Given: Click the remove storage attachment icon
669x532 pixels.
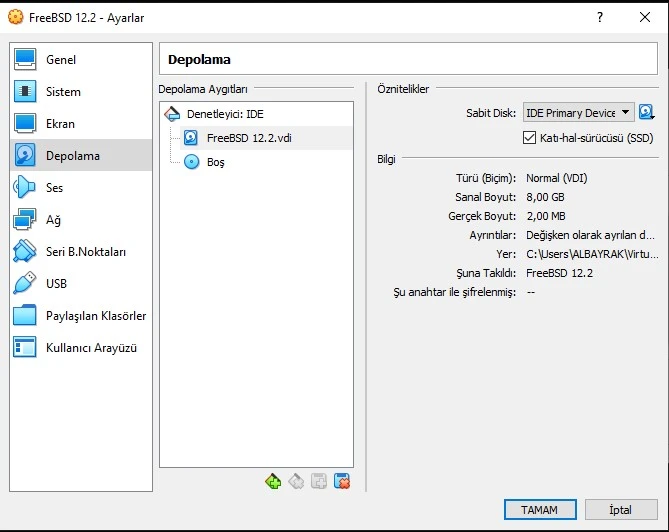Looking at the screenshot, I should click(x=342, y=482).
